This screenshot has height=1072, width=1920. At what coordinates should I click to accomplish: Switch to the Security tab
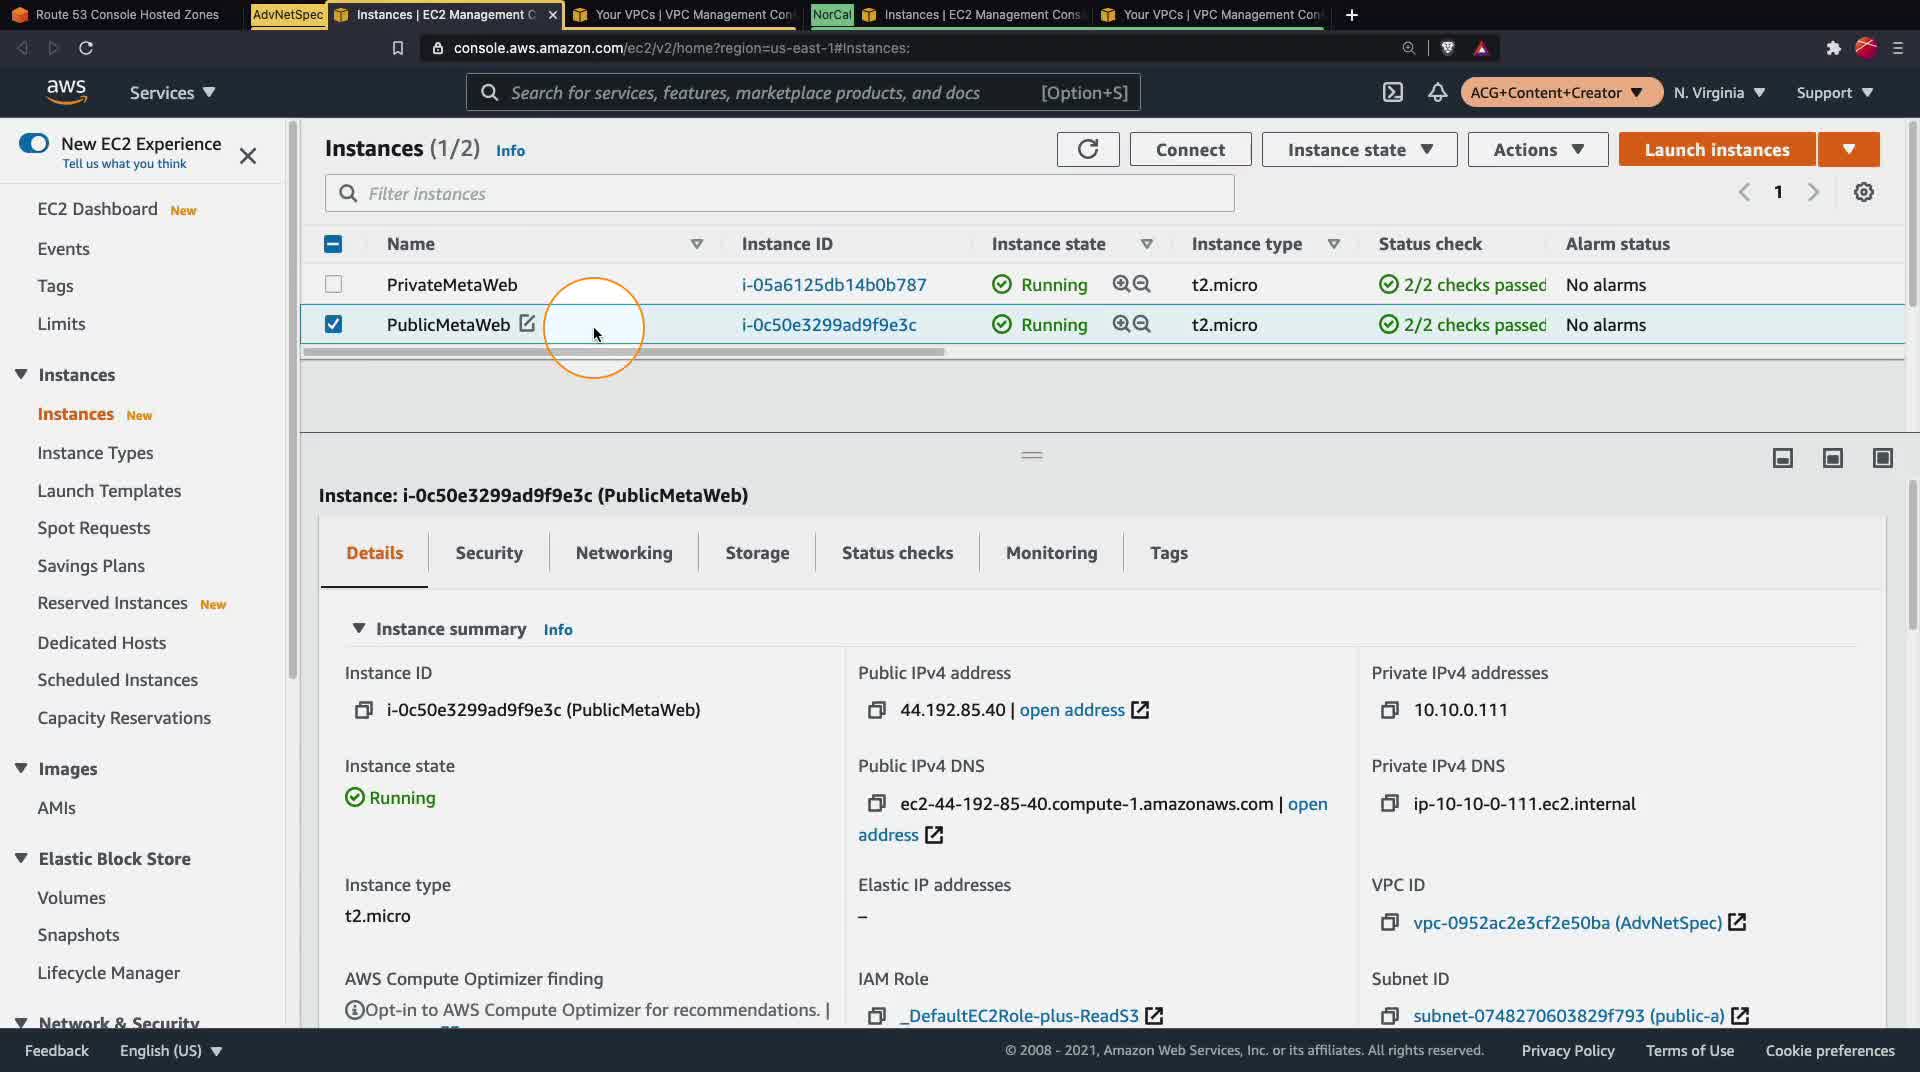coord(489,553)
